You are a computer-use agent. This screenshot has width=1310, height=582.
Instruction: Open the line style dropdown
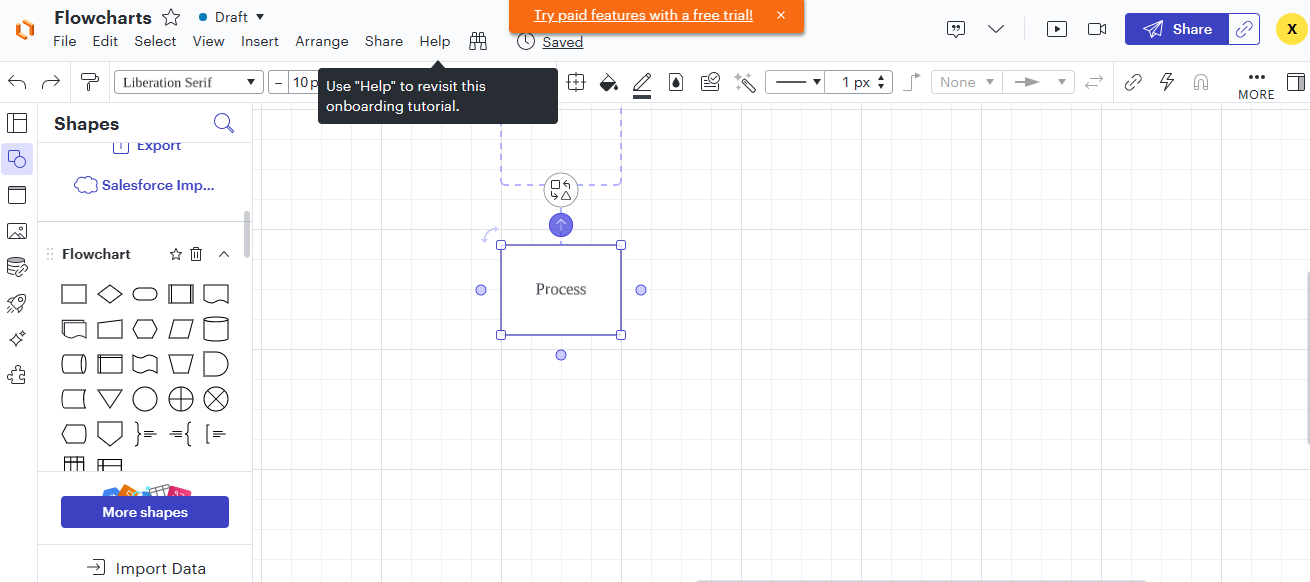(x=795, y=82)
